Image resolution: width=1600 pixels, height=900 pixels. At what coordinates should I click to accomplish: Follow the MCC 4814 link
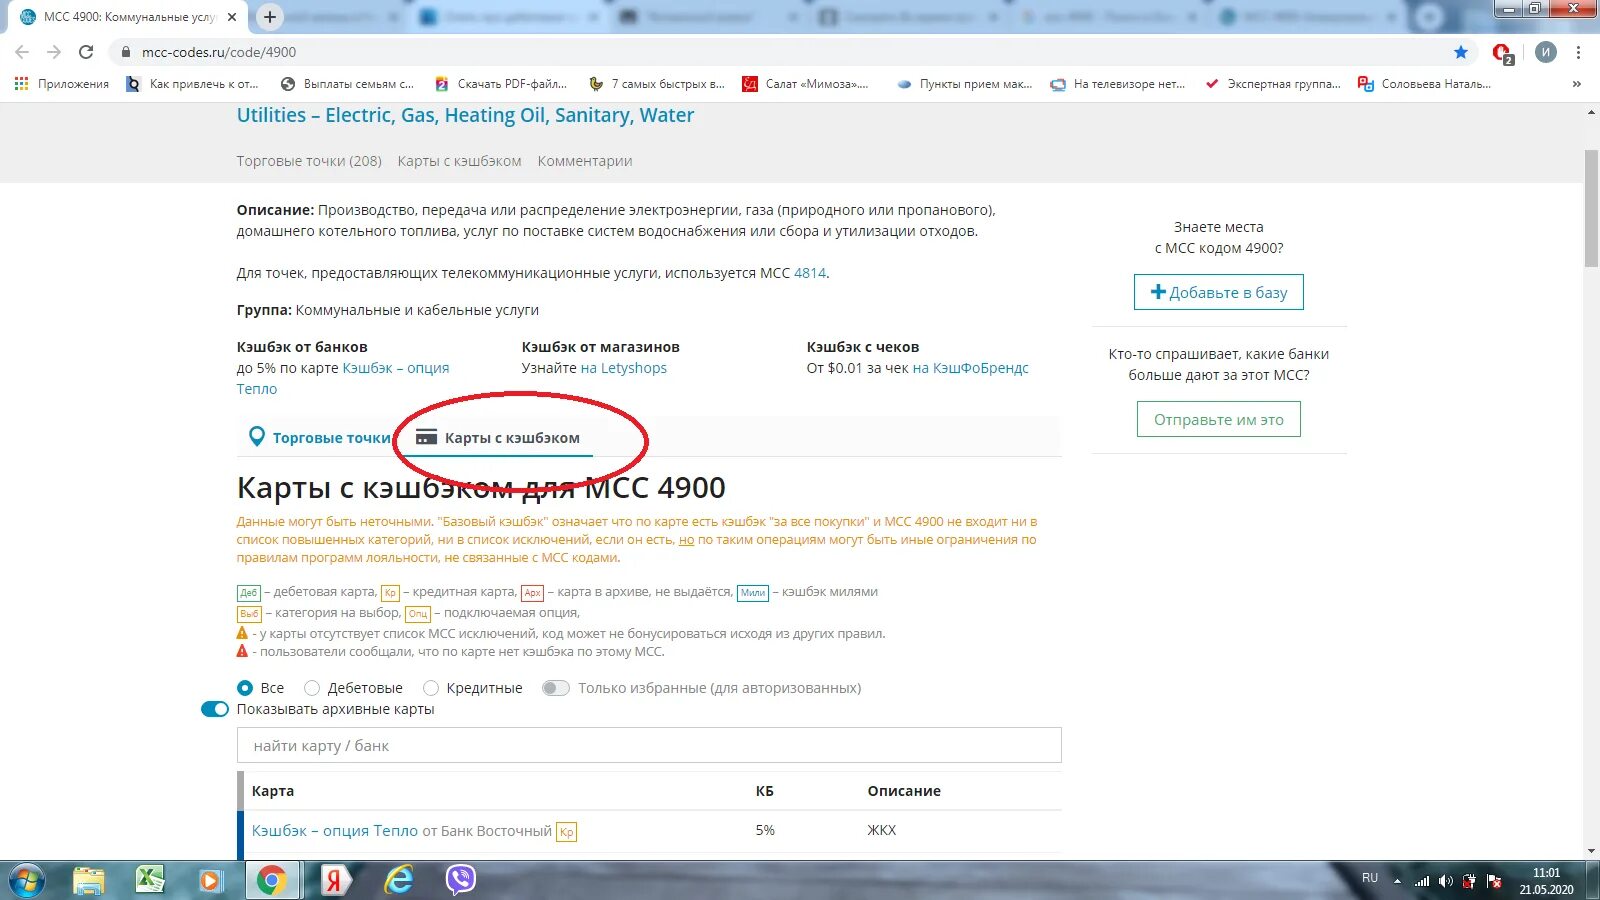pyautogui.click(x=810, y=273)
